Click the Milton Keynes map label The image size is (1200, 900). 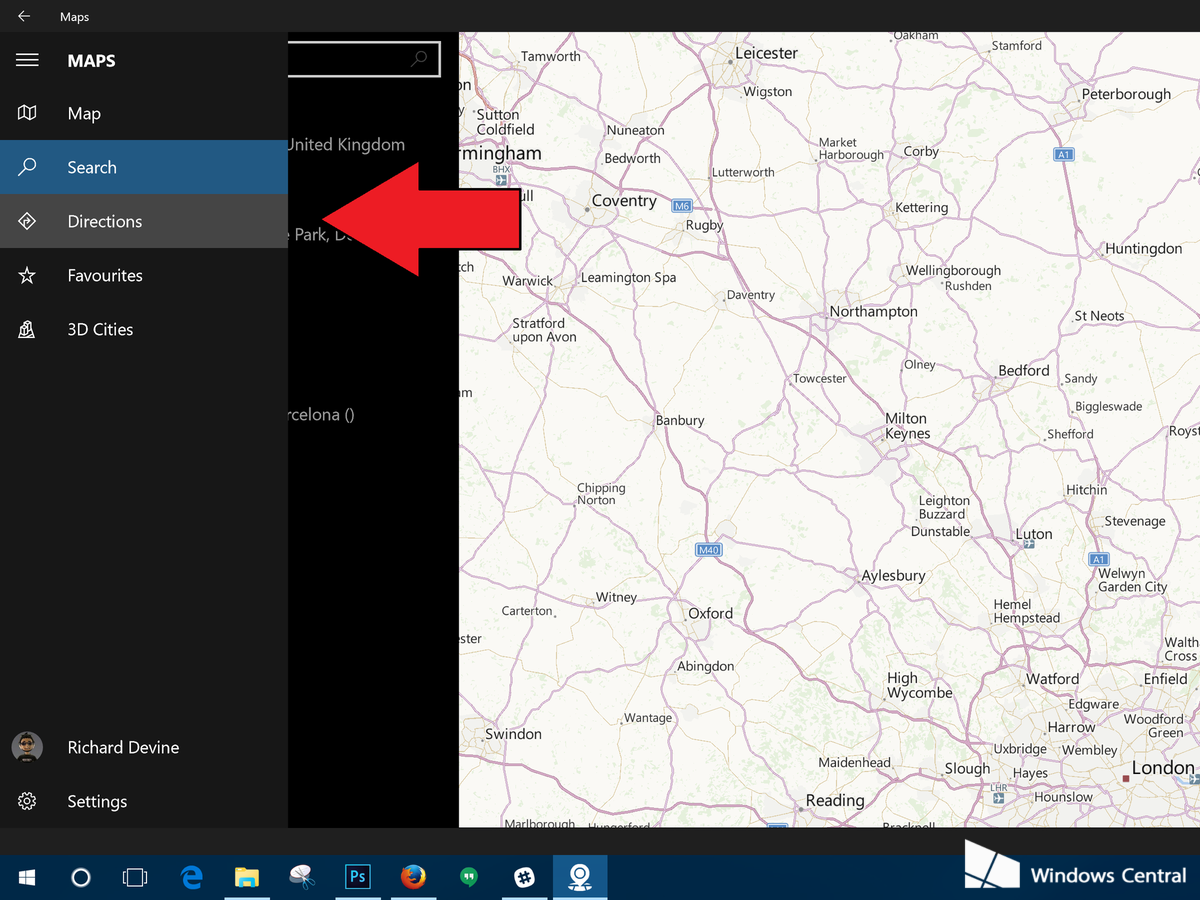[x=907, y=426]
